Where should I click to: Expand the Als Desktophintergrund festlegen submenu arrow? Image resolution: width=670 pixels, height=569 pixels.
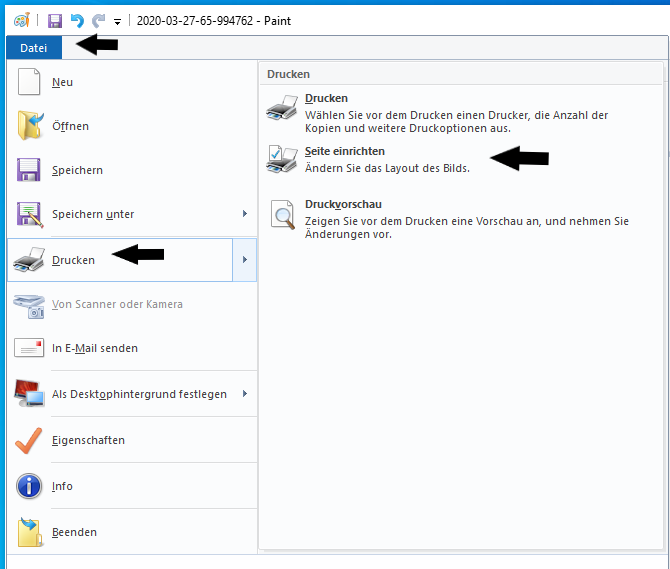(245, 393)
